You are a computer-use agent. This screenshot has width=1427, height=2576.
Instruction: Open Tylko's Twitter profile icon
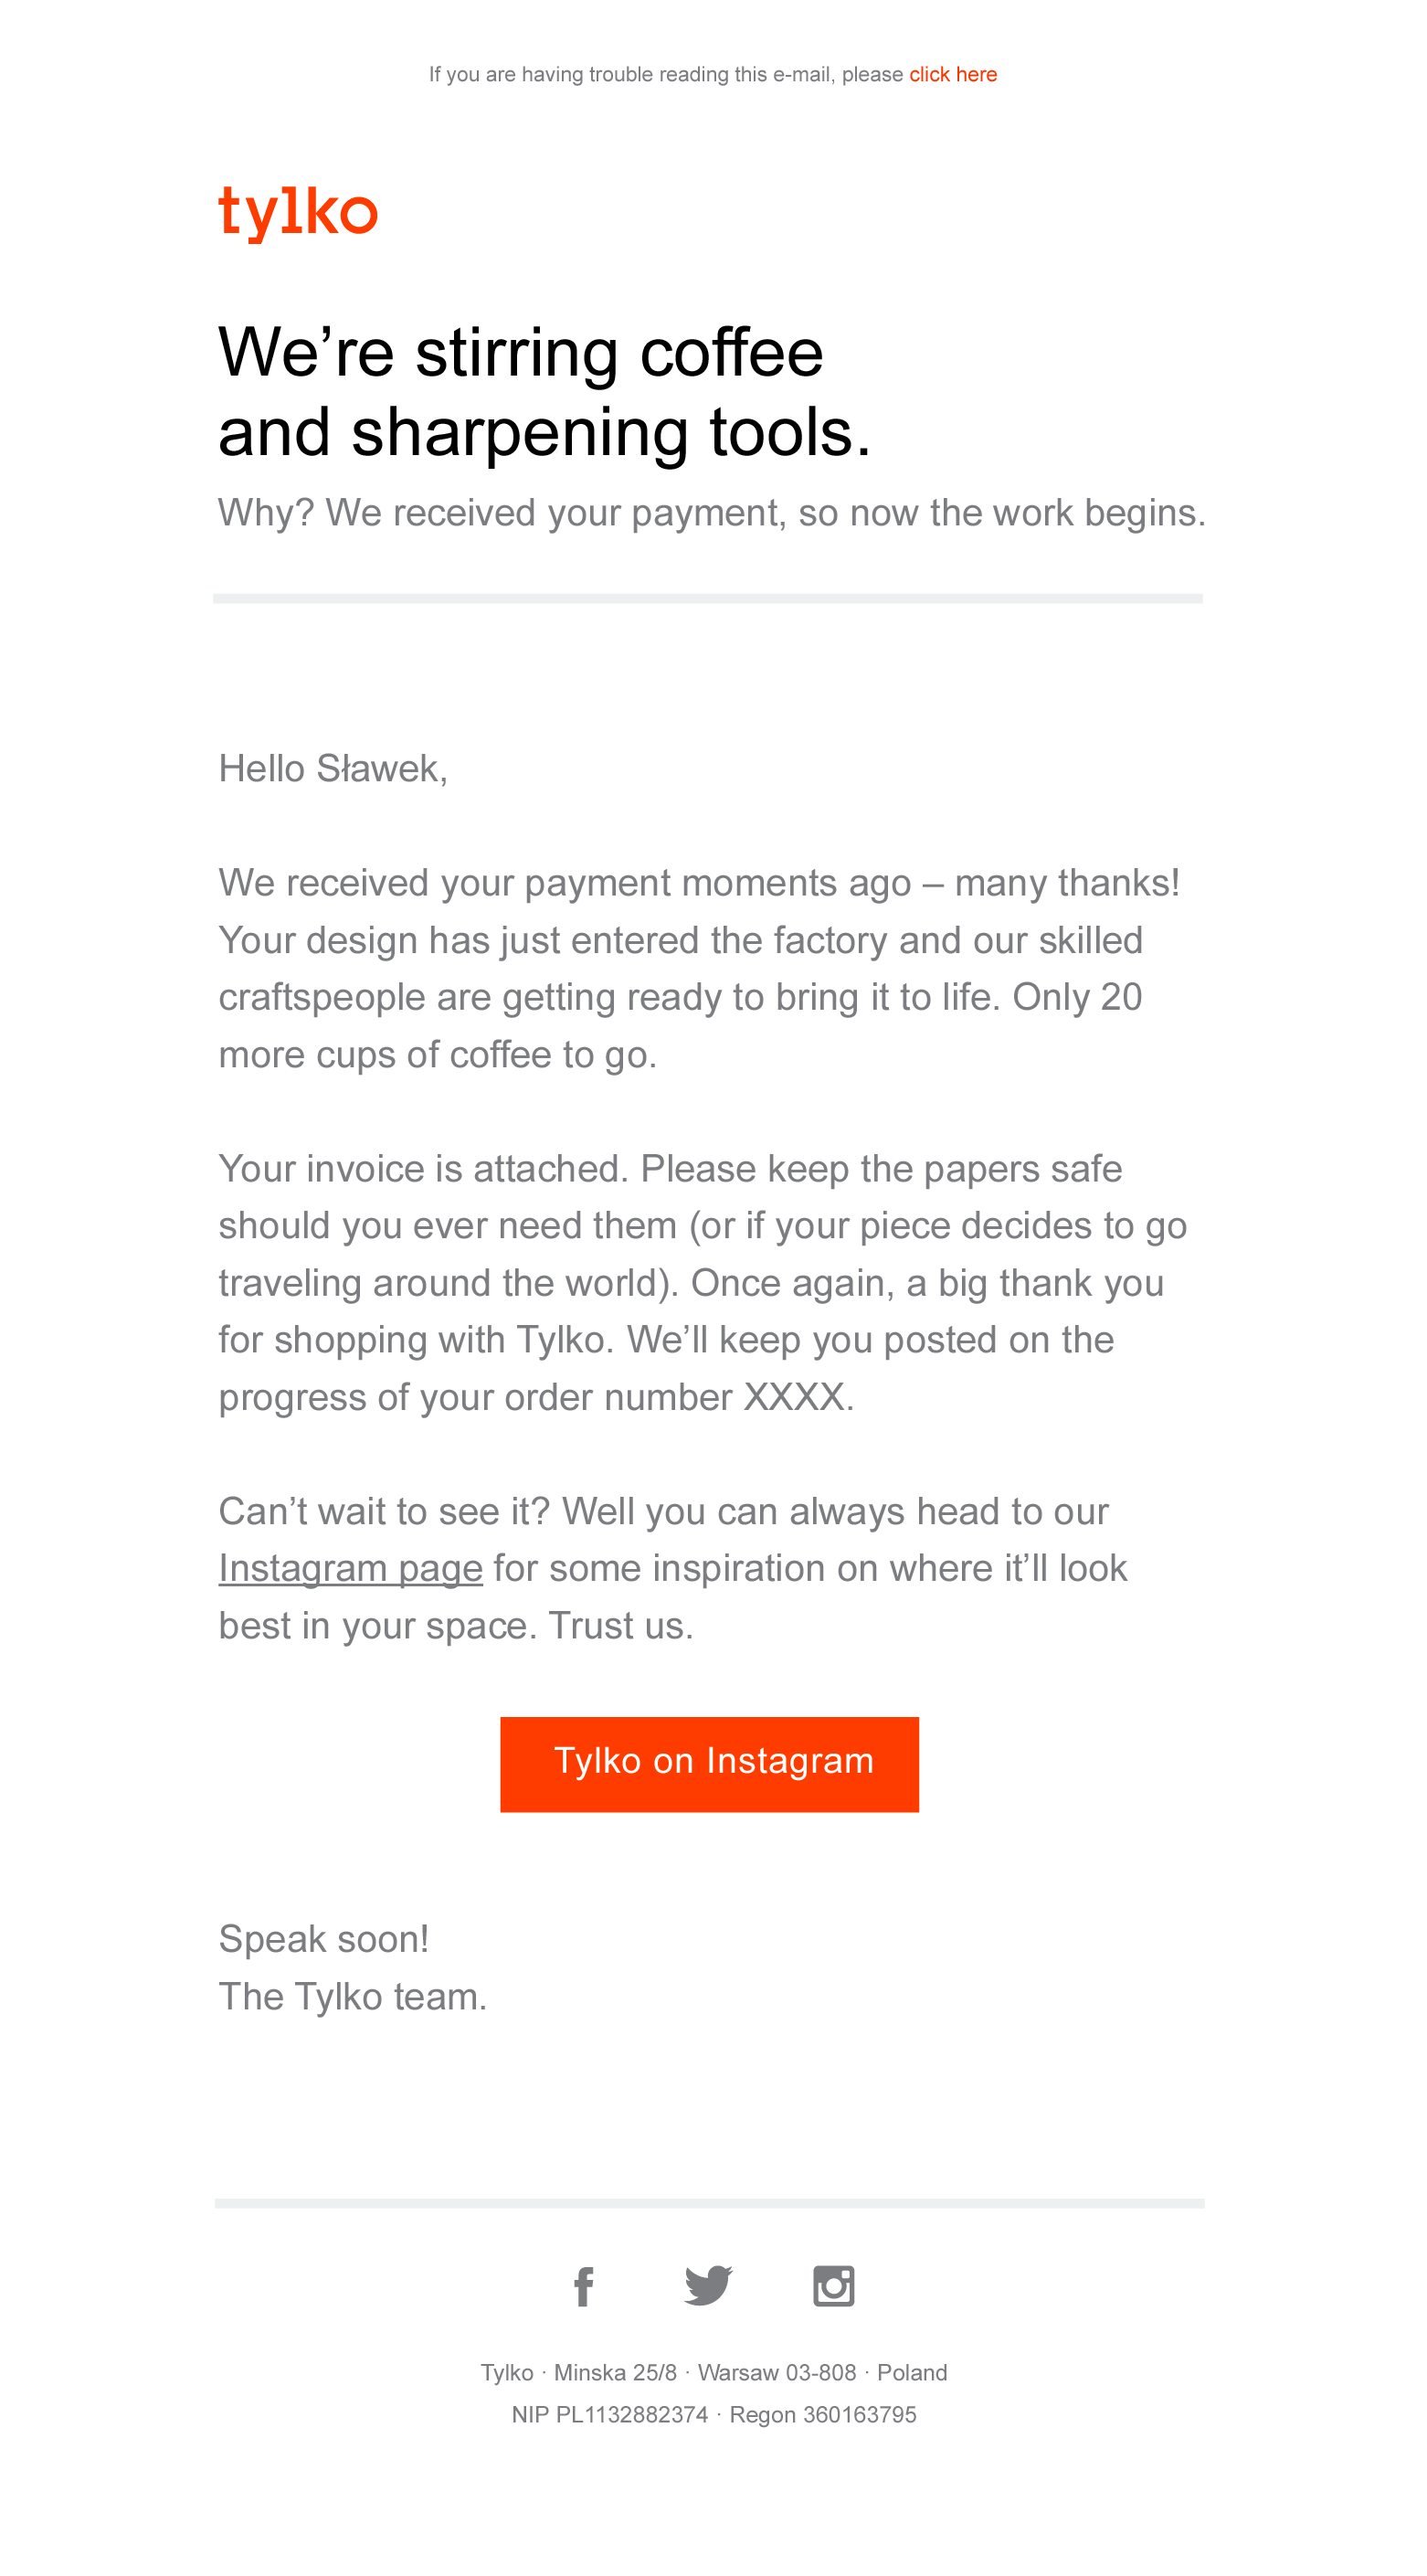coord(708,2286)
